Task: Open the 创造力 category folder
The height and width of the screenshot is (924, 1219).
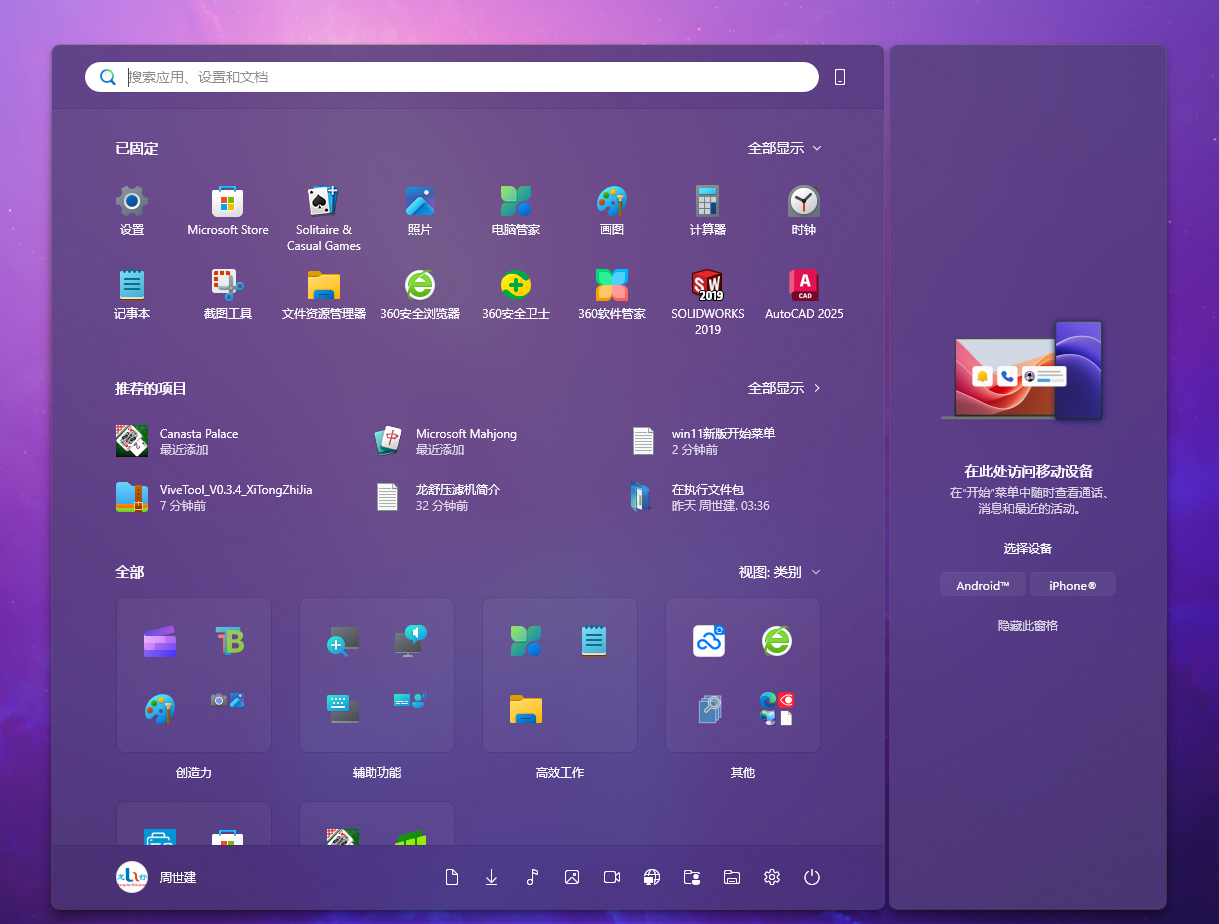Action: pos(194,676)
